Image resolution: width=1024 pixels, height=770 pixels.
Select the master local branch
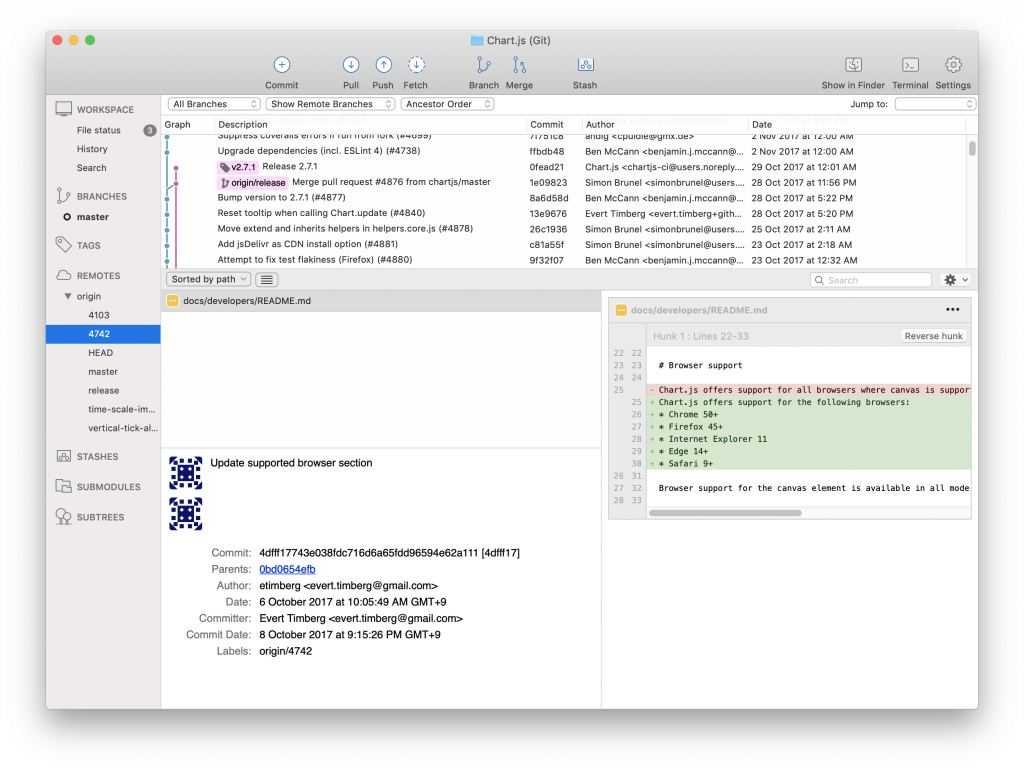[93, 217]
